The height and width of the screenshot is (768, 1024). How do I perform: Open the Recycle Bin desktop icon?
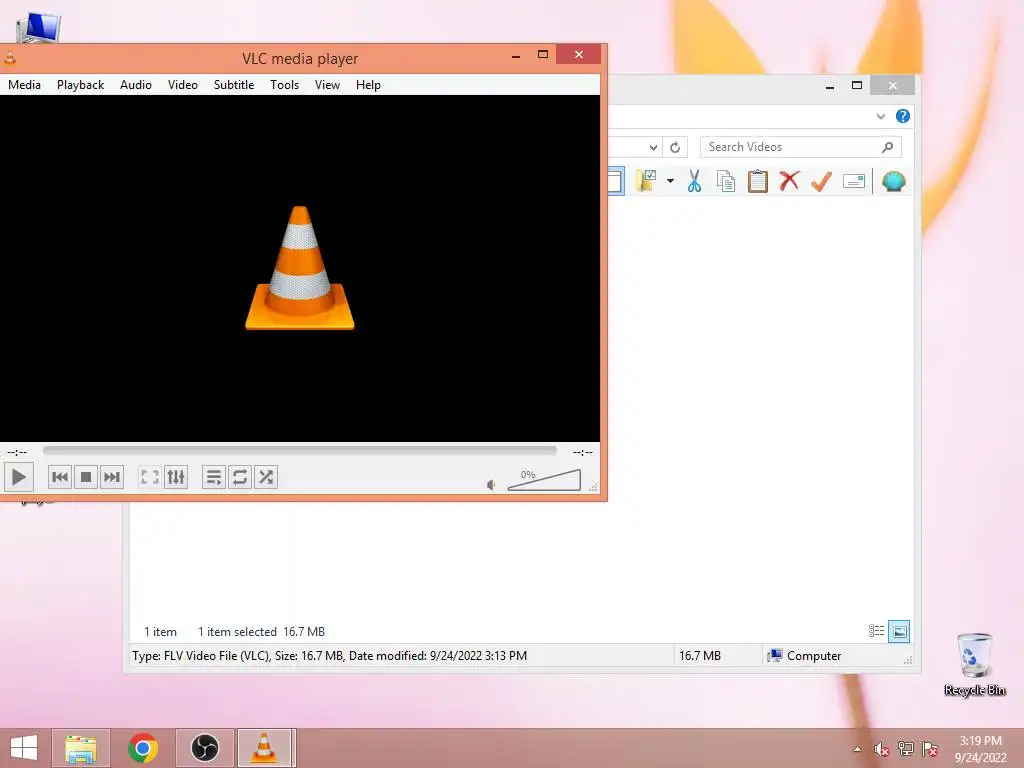point(974,664)
